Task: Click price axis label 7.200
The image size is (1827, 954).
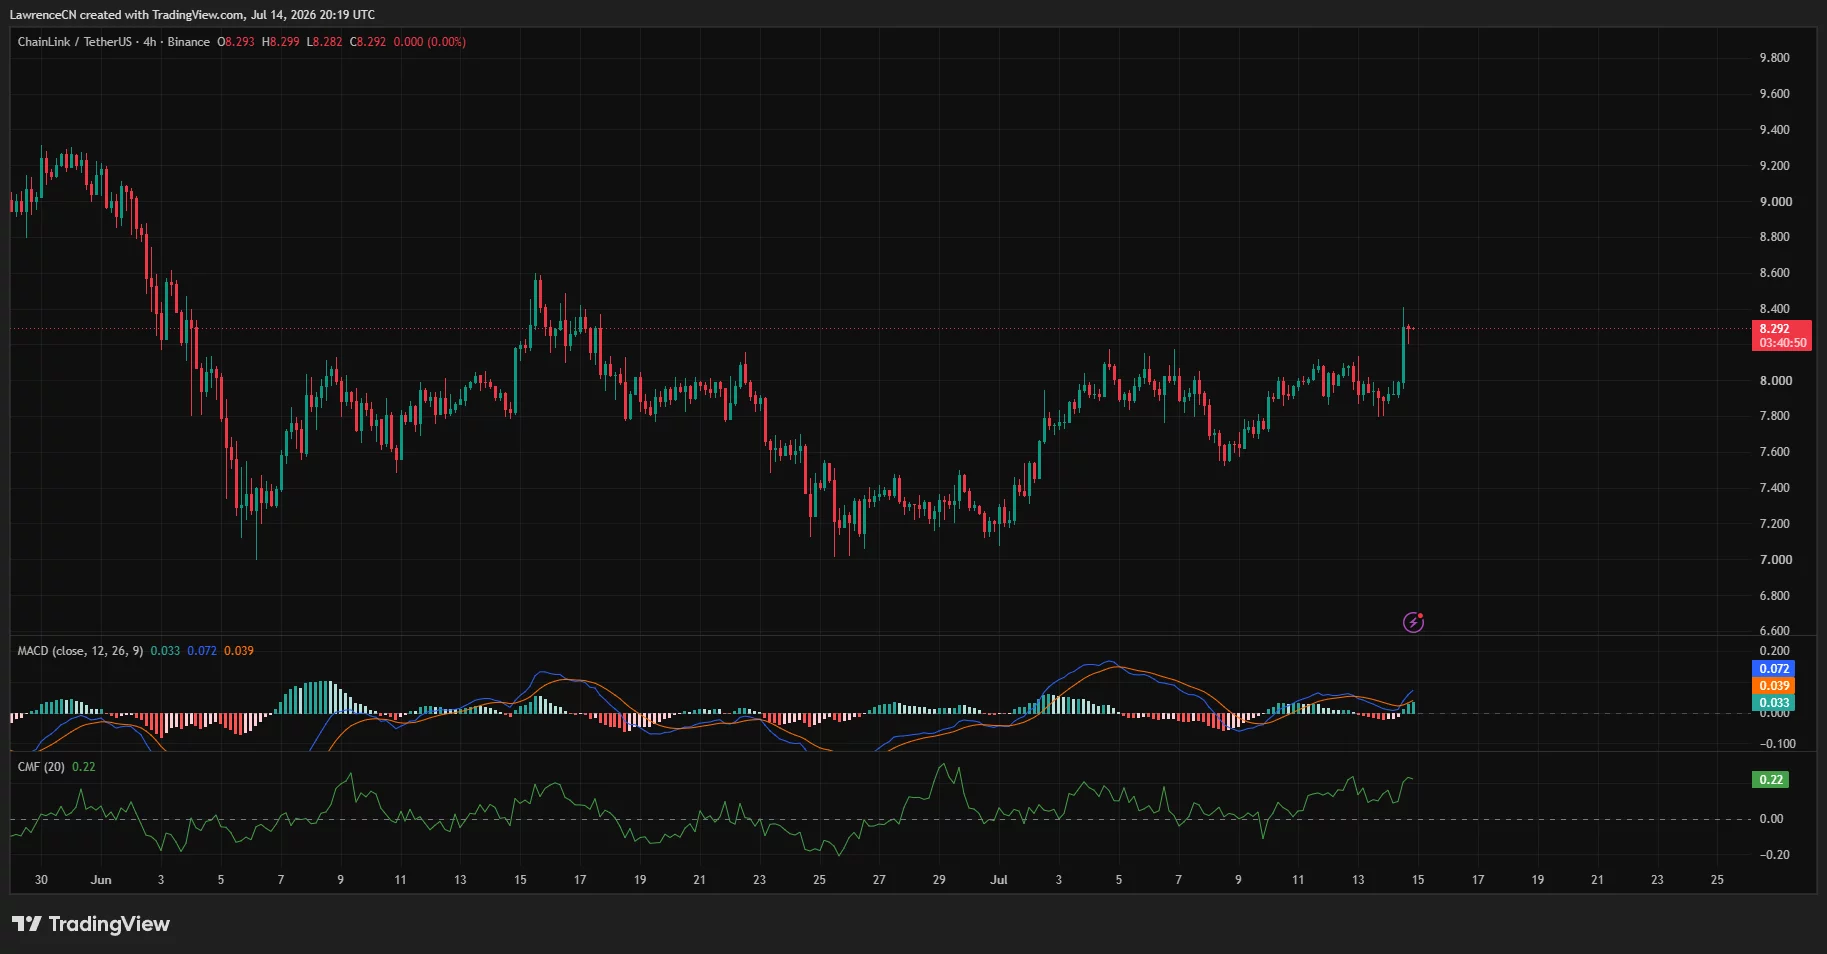Action: [1775, 524]
